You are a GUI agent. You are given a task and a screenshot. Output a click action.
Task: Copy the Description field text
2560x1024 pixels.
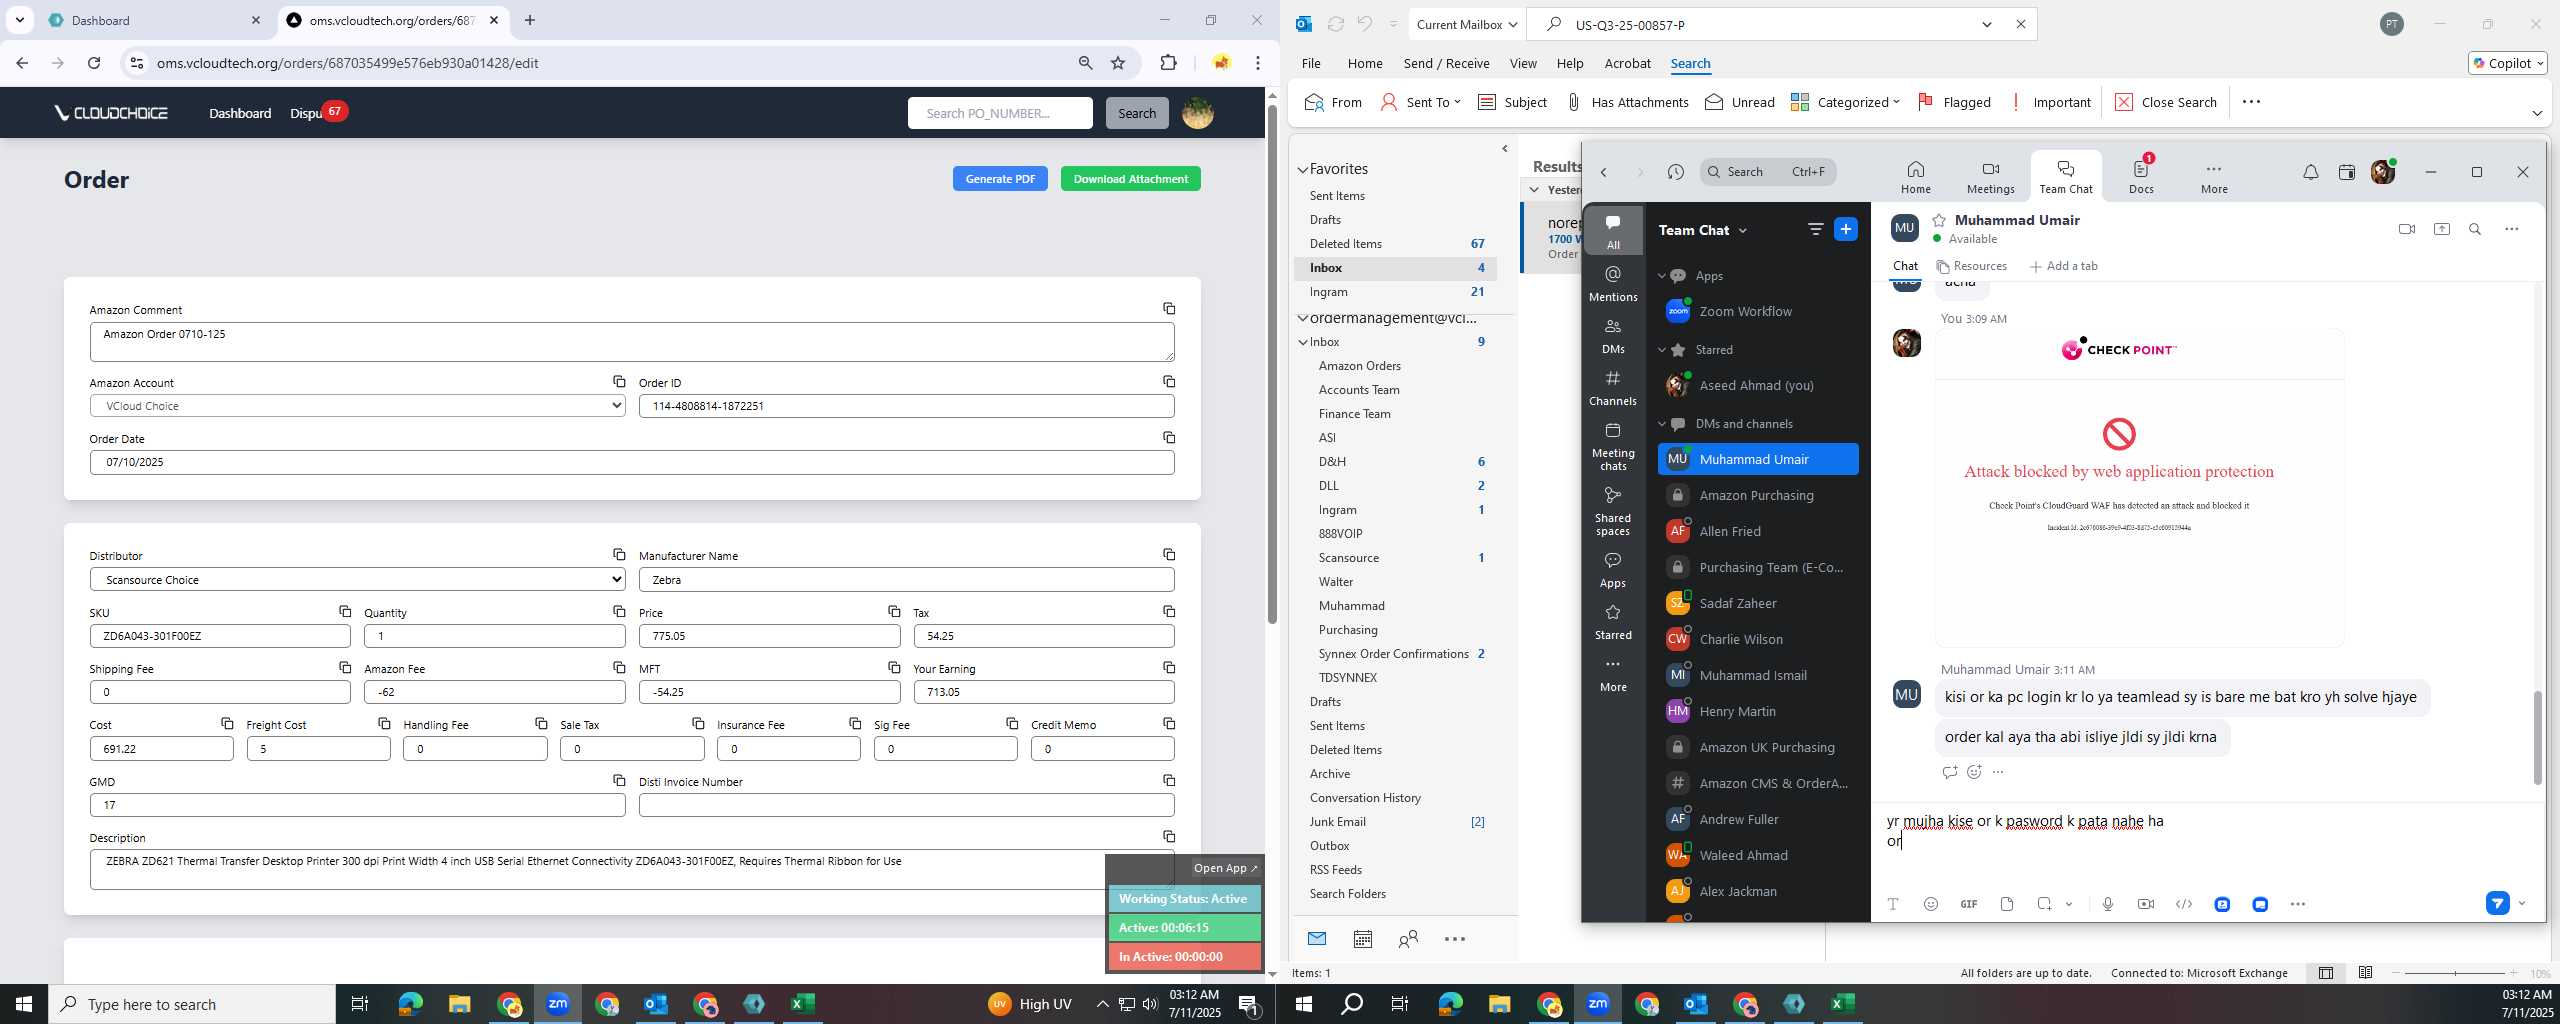[x=1169, y=837]
